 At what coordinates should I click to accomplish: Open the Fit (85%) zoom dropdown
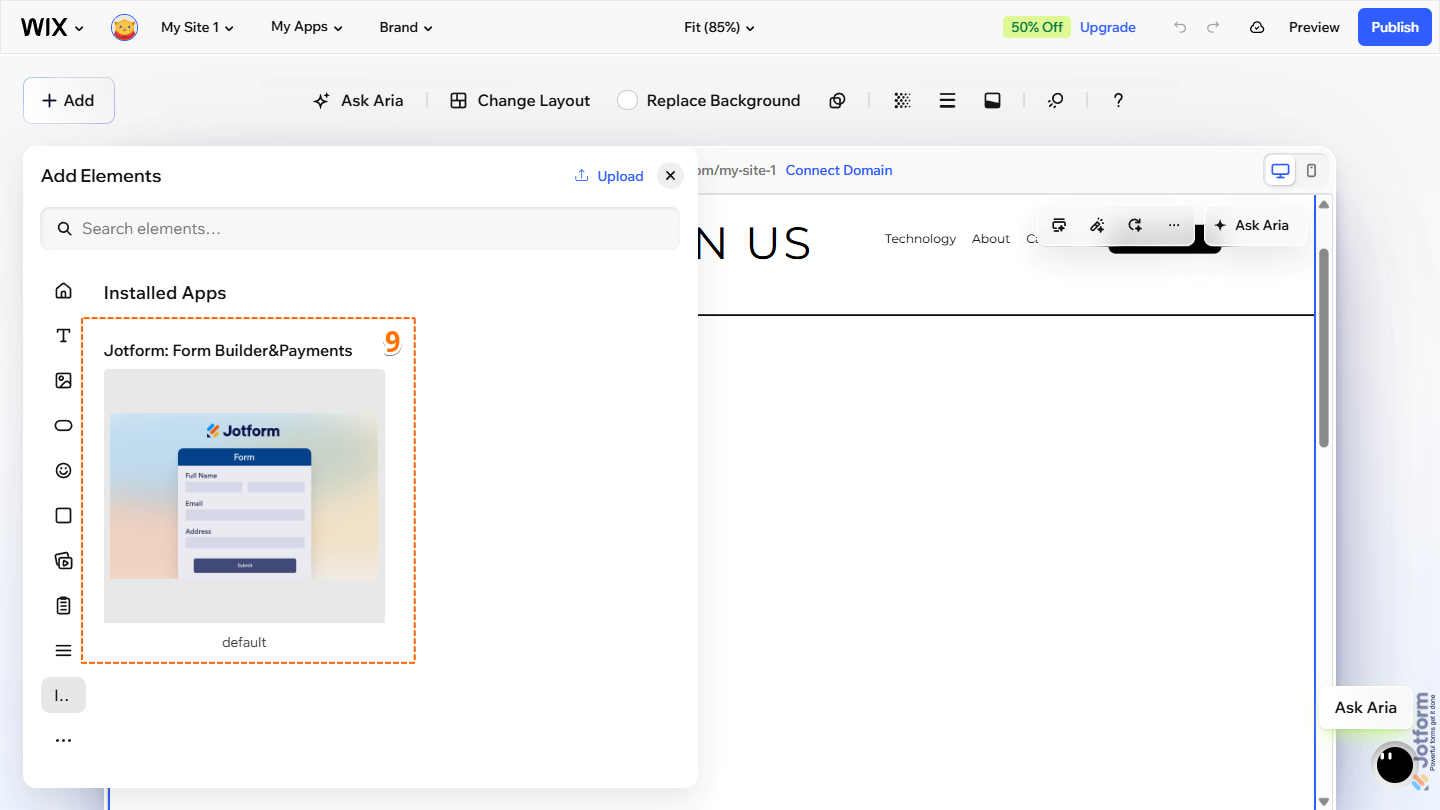(x=719, y=28)
